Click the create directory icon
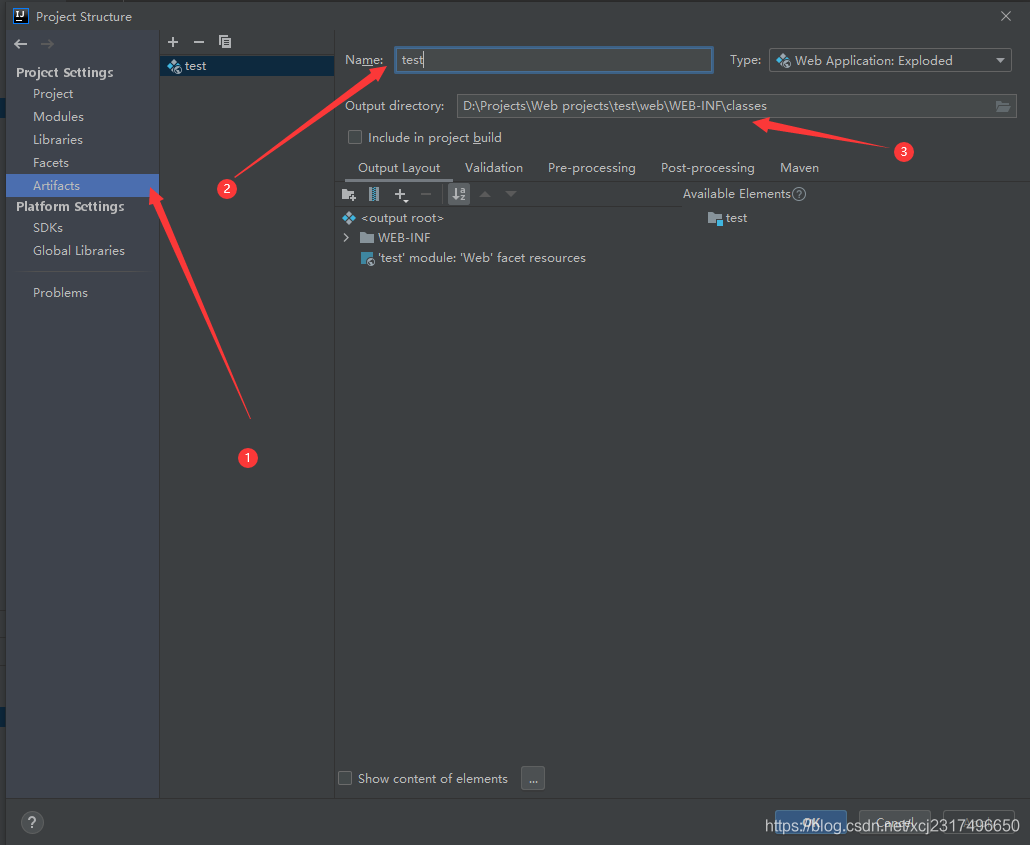Viewport: 1030px width, 845px height. [349, 194]
